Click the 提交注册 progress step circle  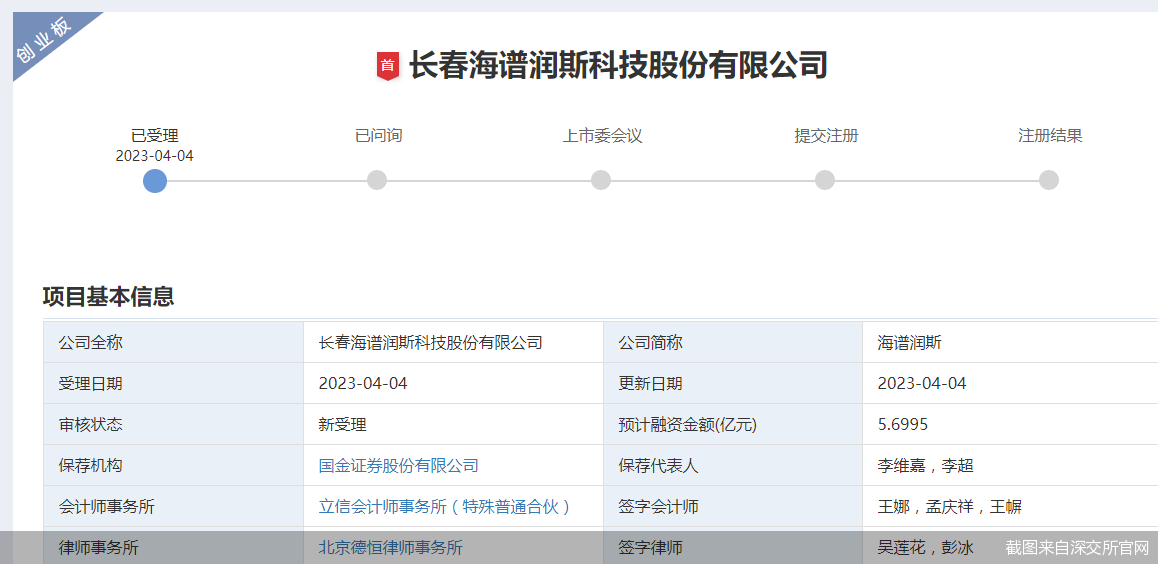[x=825, y=180]
